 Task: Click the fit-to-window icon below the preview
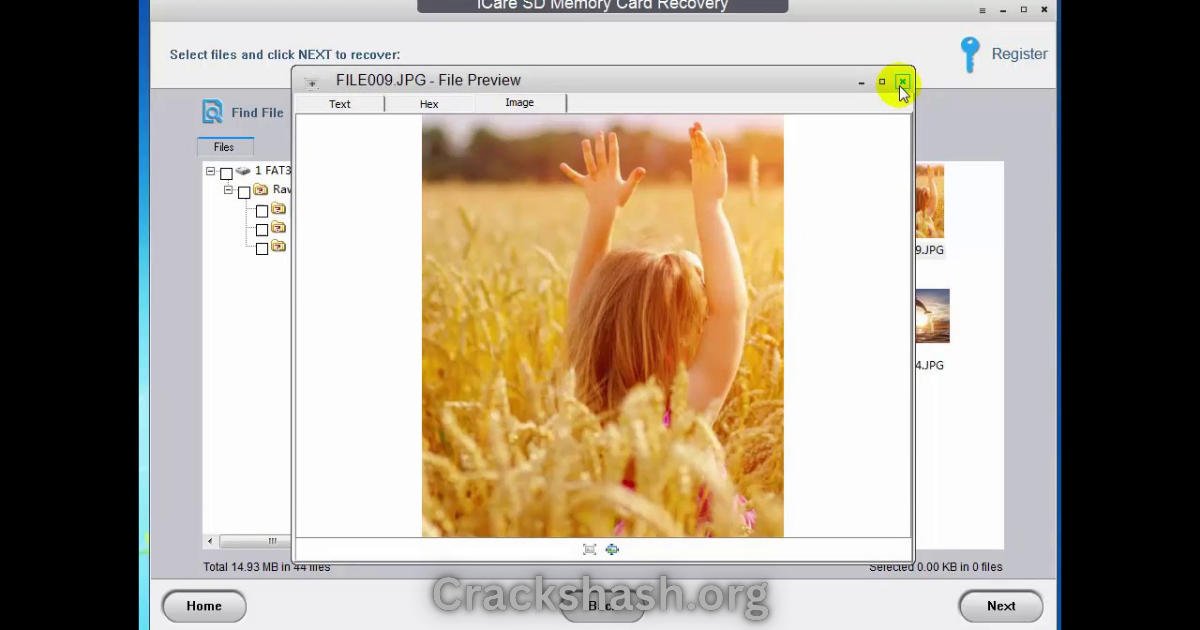pos(589,549)
